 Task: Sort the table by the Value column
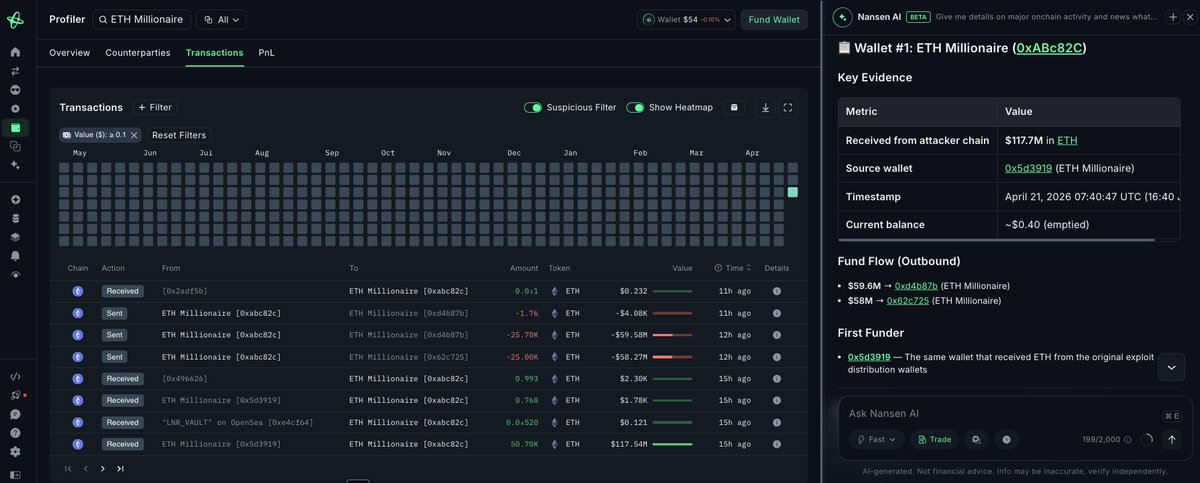682,268
